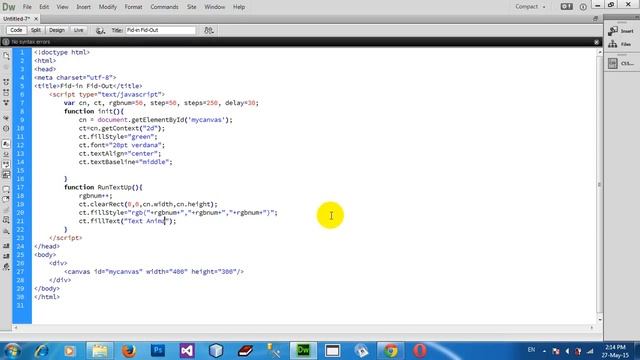Click the horizontal scrollbar below the code
The height and width of the screenshot is (360, 640).
[x=303, y=327]
